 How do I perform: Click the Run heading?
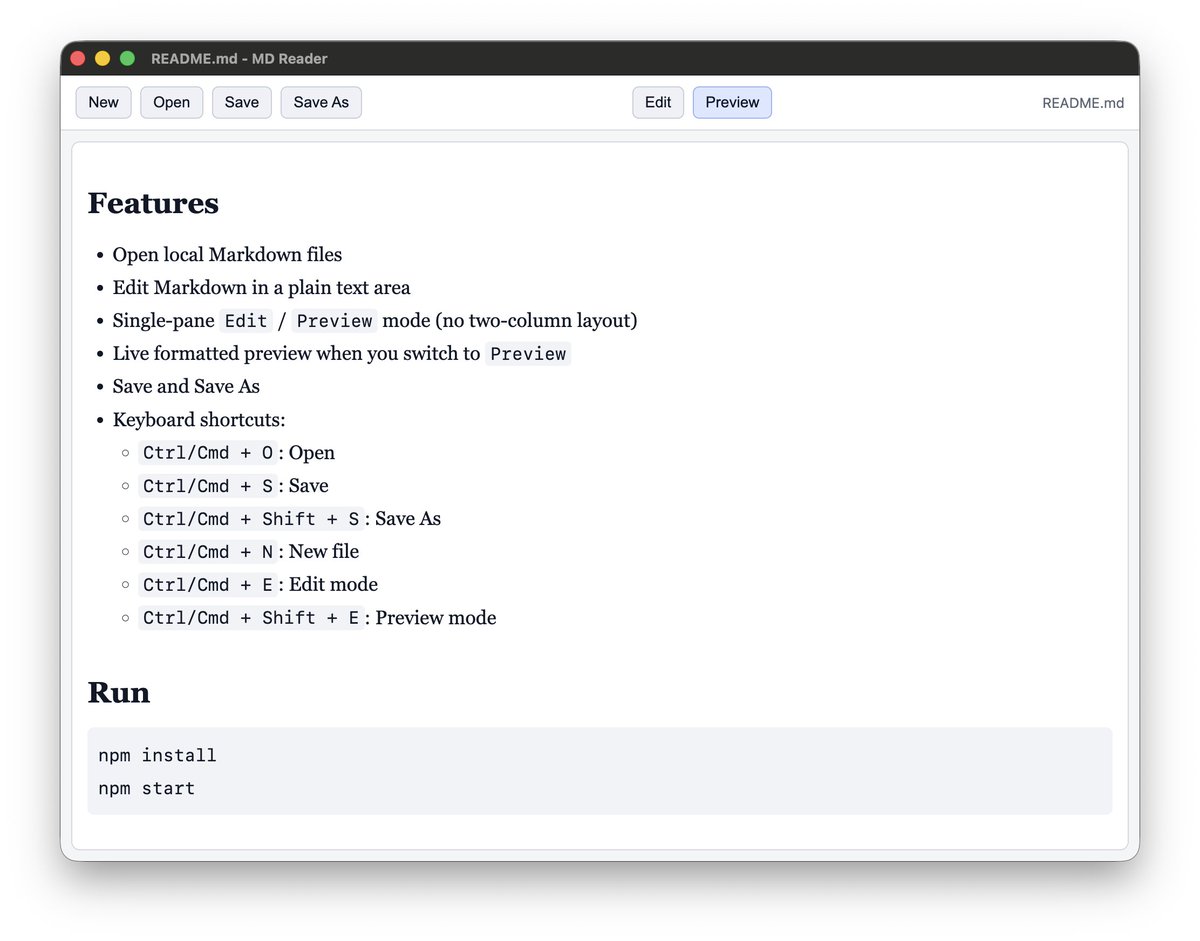click(119, 692)
